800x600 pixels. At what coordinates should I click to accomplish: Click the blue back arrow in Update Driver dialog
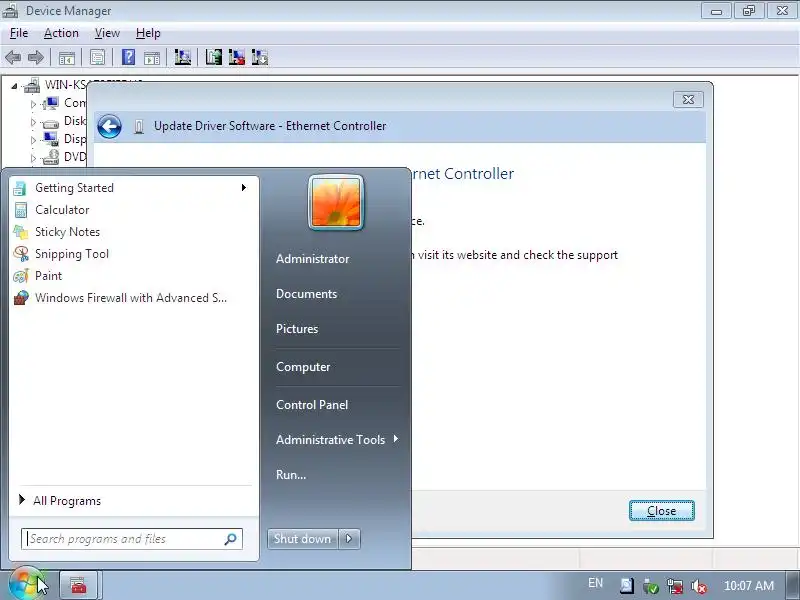(x=109, y=126)
